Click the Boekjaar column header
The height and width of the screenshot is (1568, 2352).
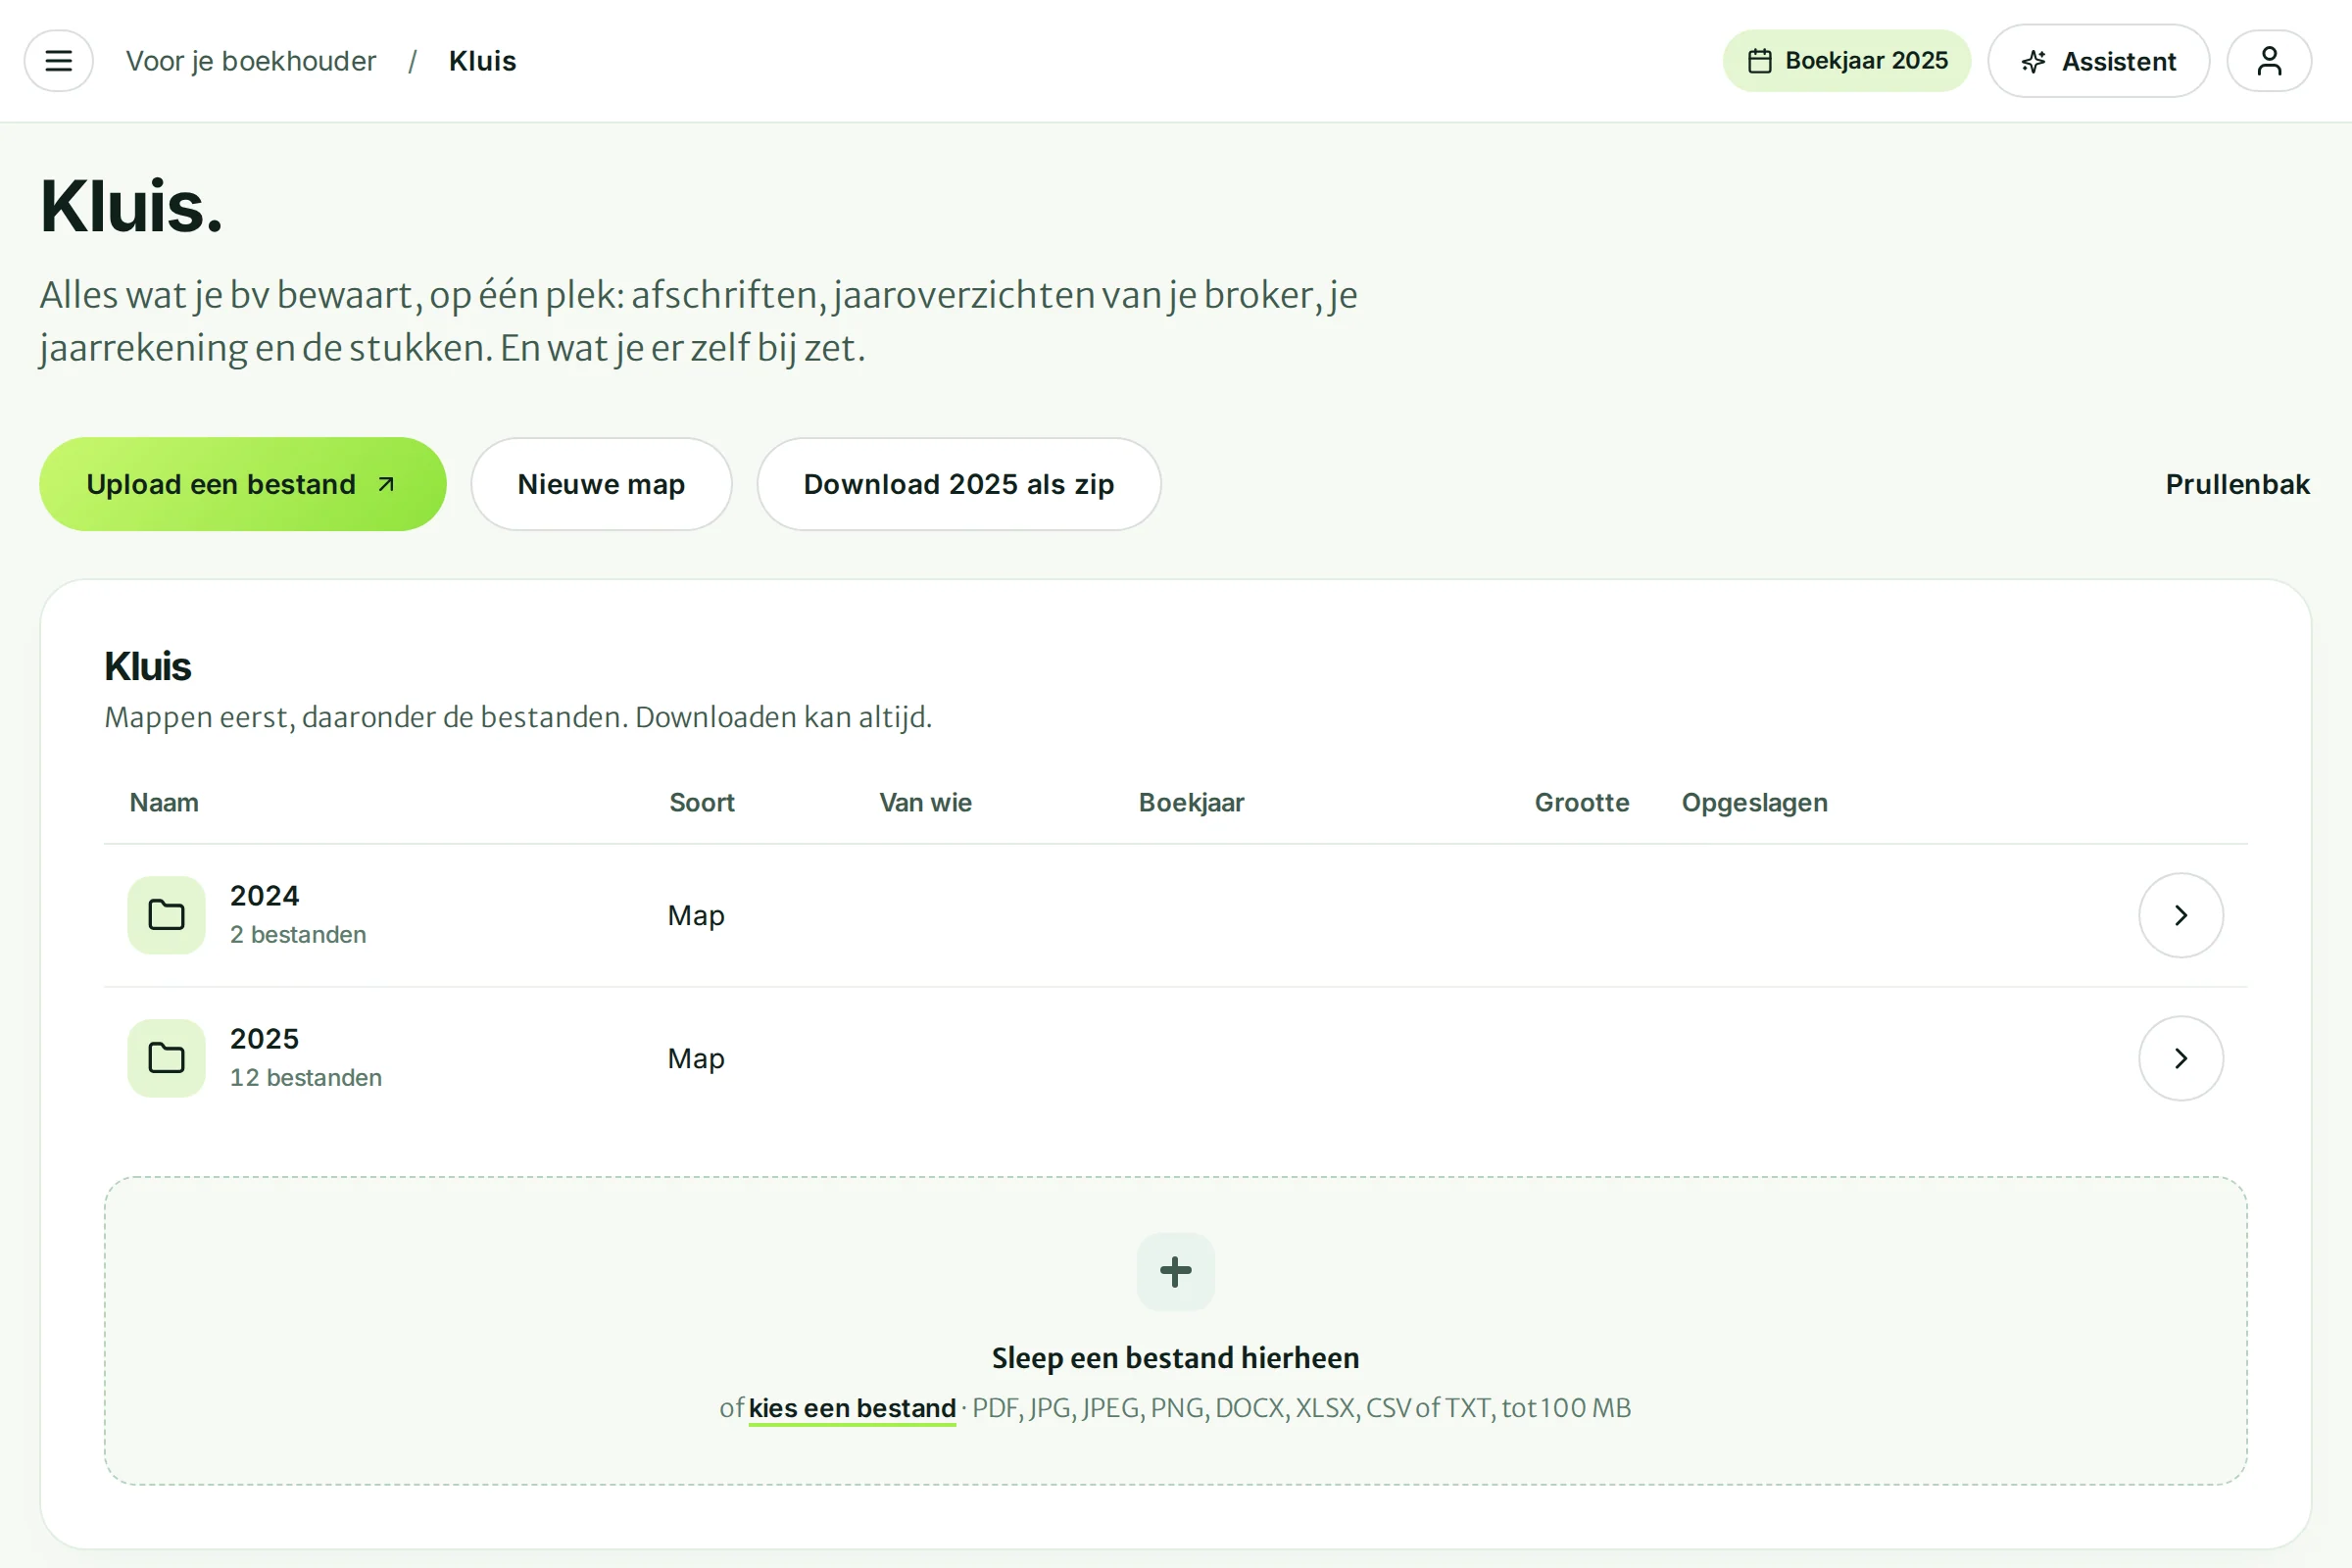click(x=1191, y=803)
